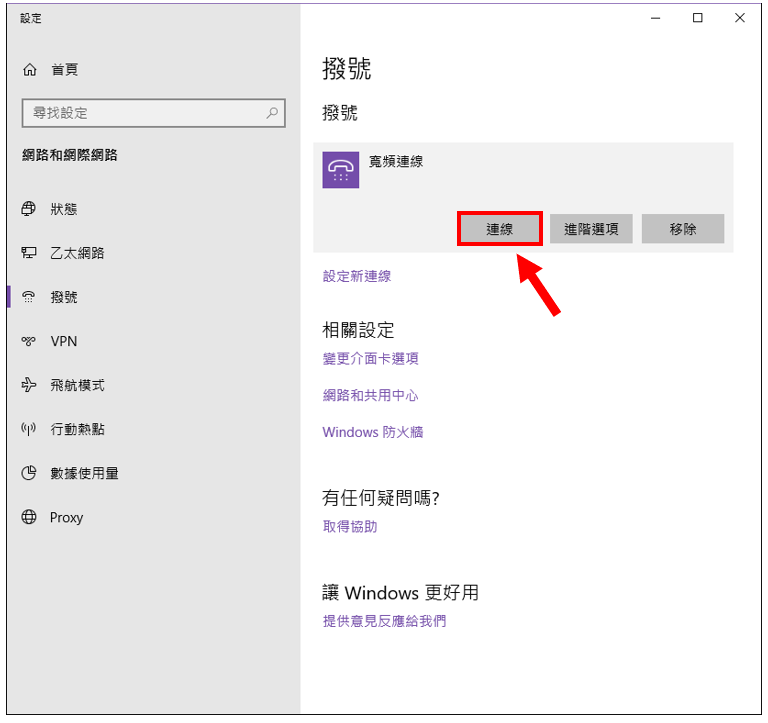This screenshot has width=768, height=723.
Task: Click the 提供意見反應給我們 link
Action: tap(384, 621)
